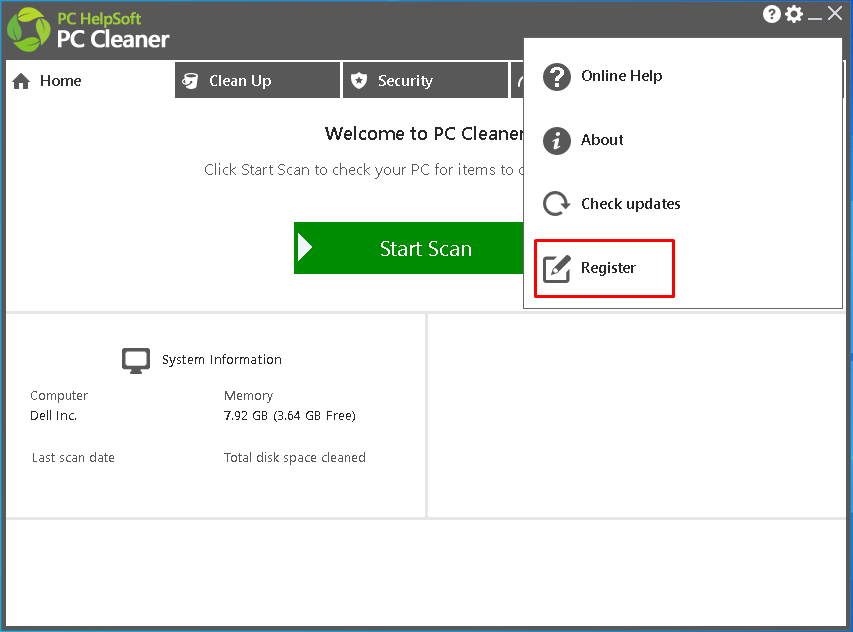Open the Clean Up tab

point(257,80)
